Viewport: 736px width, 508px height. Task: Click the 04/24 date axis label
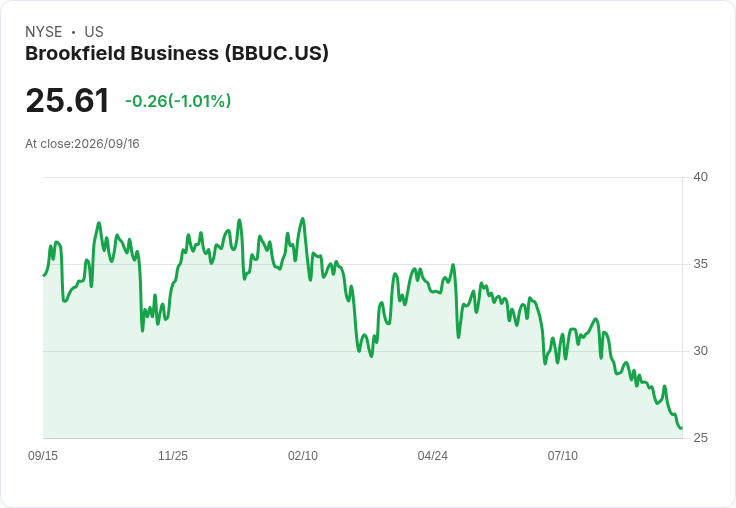tap(432, 455)
